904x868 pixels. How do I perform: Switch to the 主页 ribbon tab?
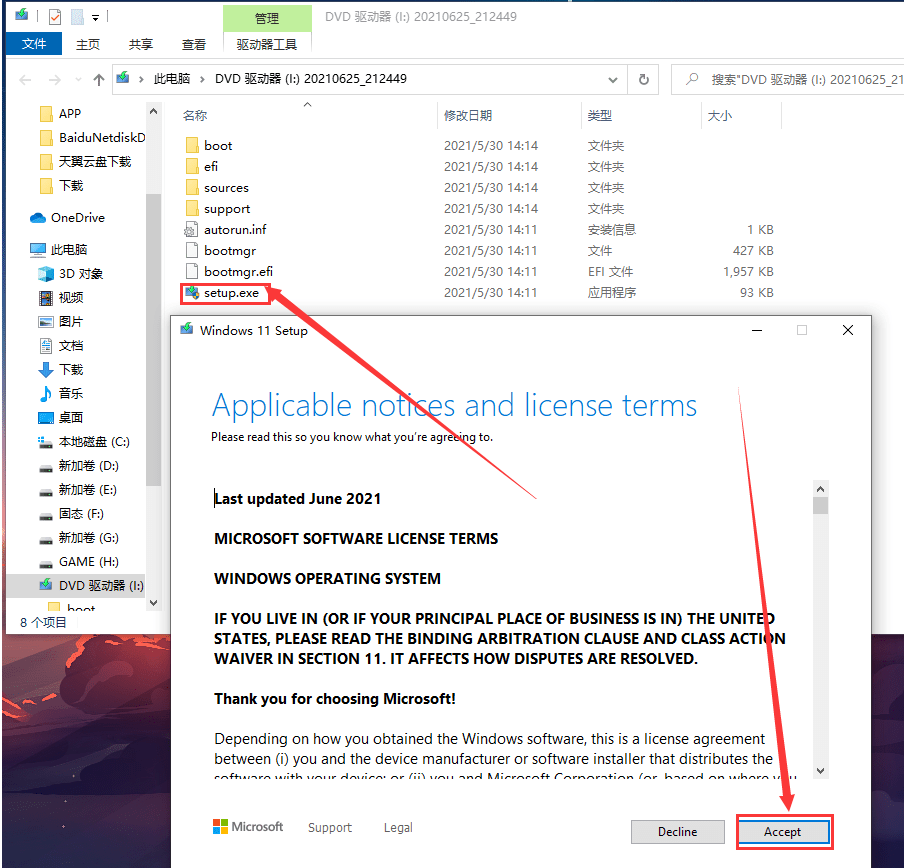88,44
